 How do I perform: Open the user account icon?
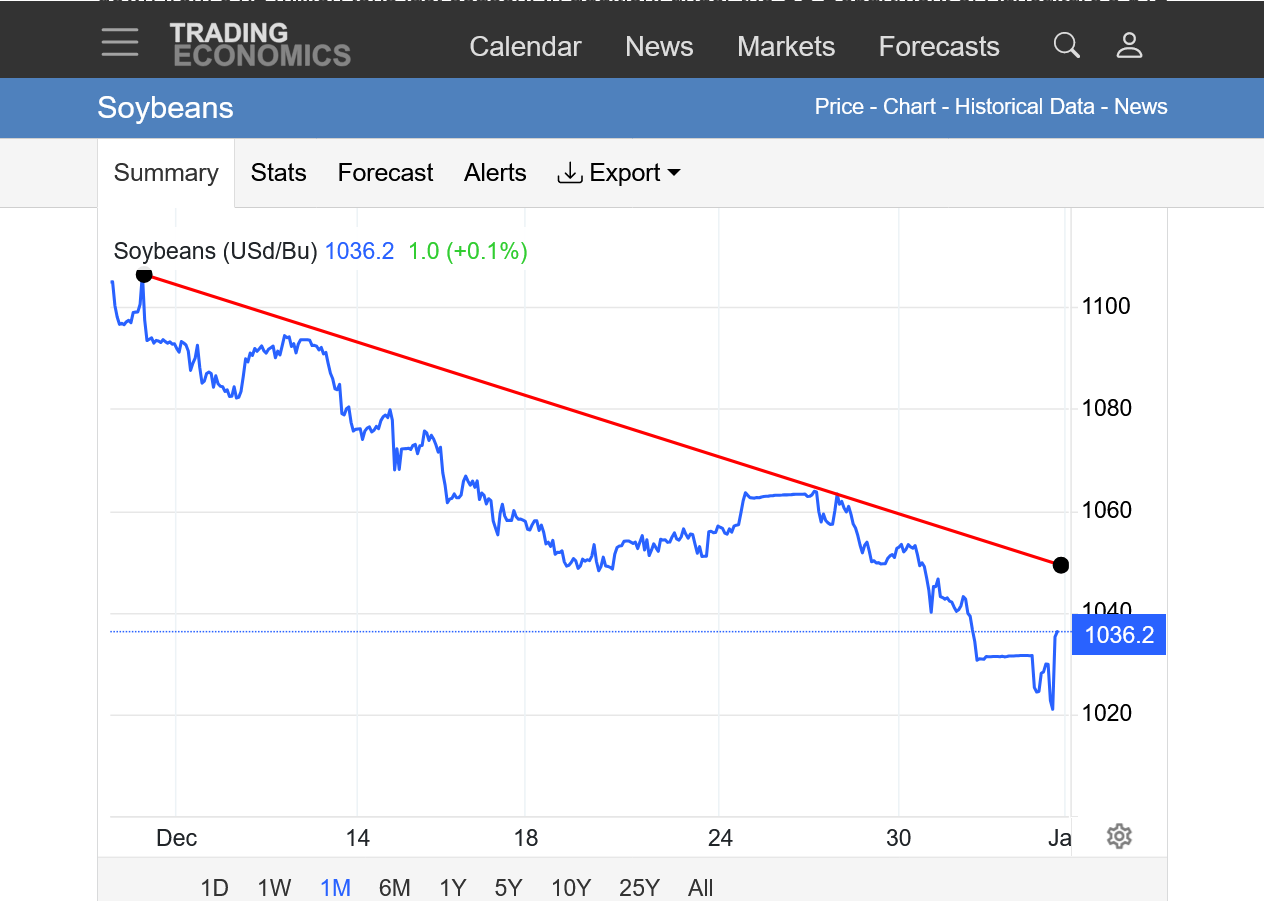[x=1129, y=46]
